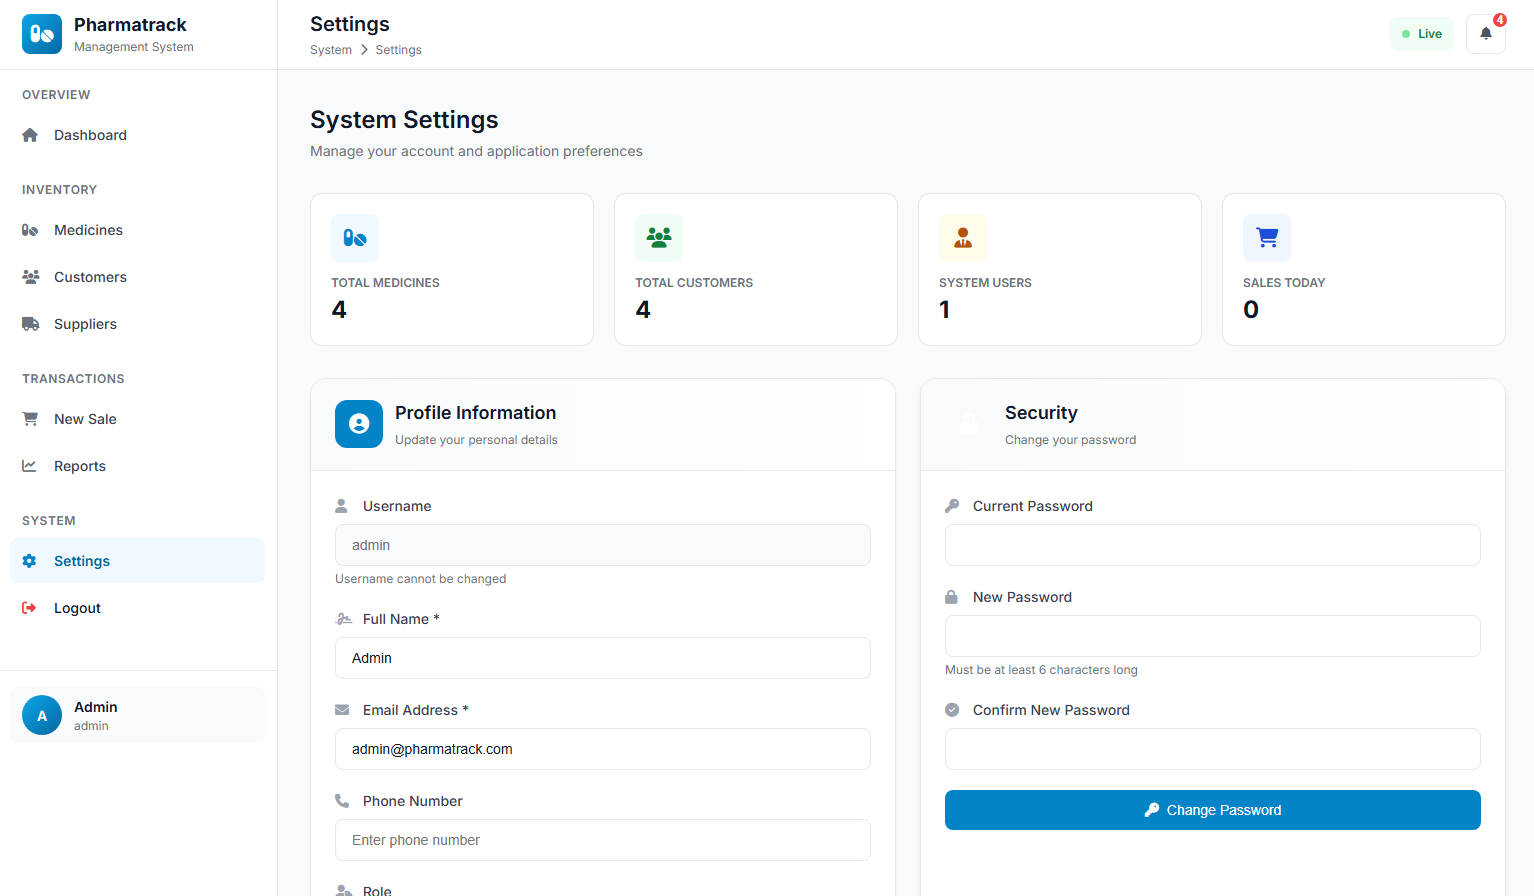Viewport: 1534px width, 896px height.
Task: Click the Live status badge
Action: [1421, 34]
